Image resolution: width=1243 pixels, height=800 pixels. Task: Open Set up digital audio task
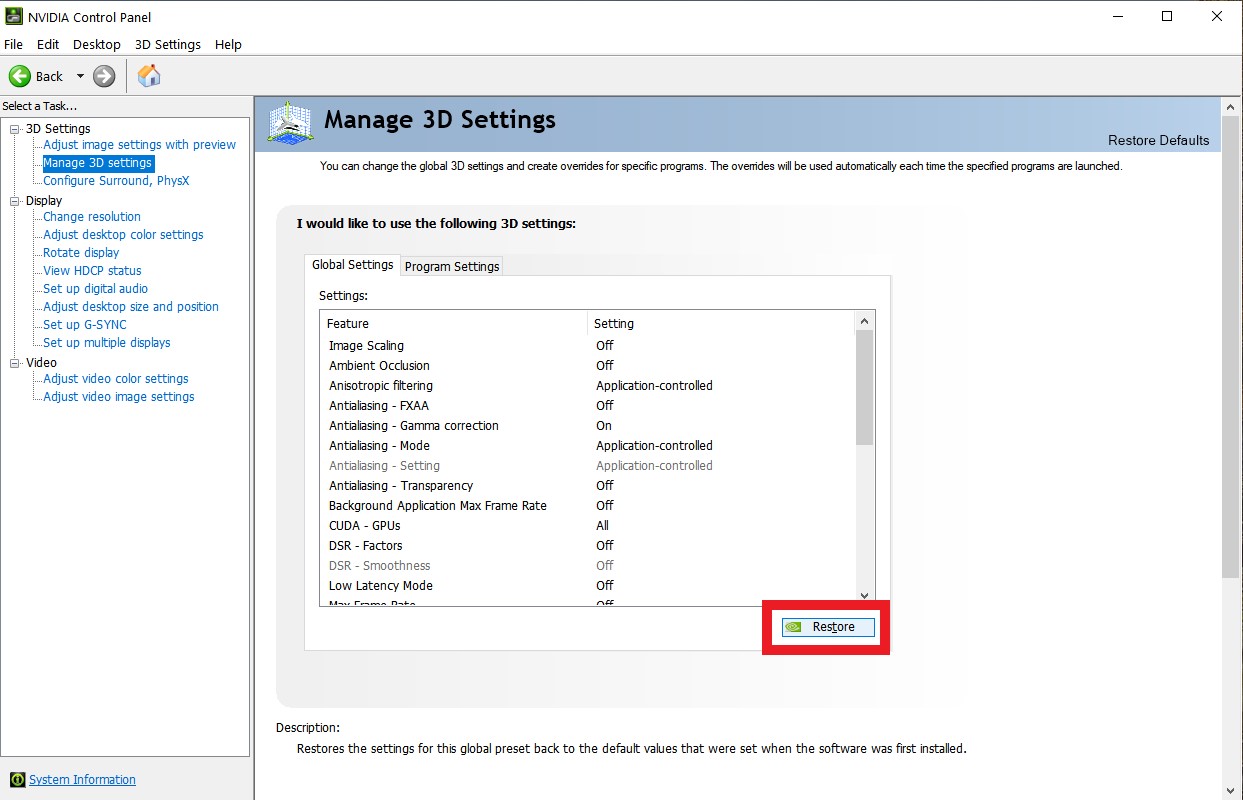[x=96, y=289]
